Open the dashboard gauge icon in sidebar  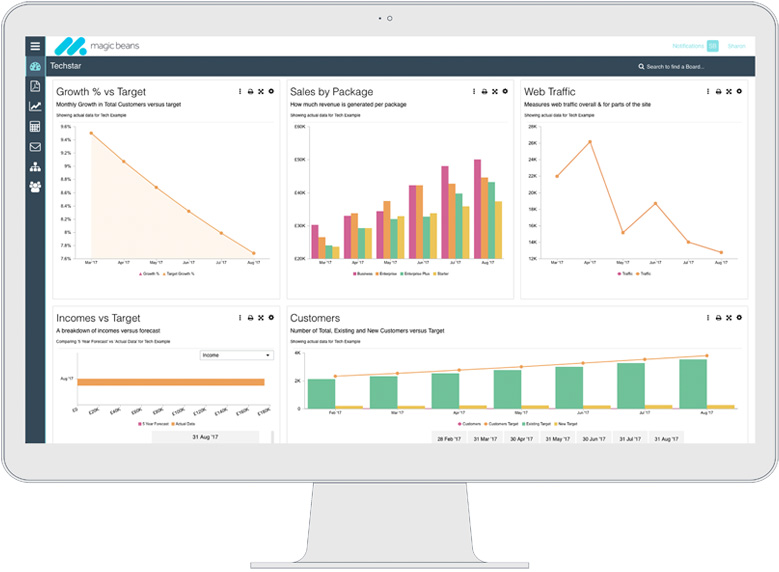coord(35,67)
